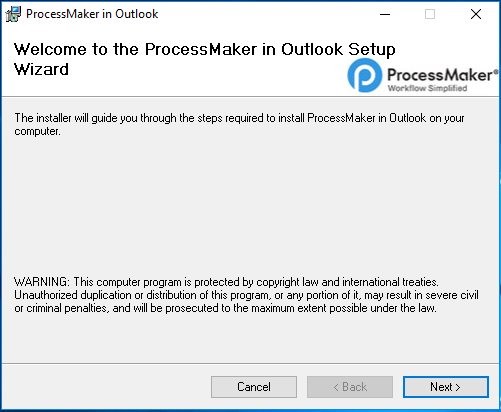Click the installer will guide you description

coord(239,125)
